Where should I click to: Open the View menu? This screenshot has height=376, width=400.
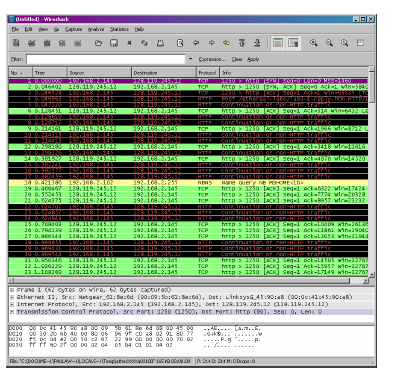(43, 29)
